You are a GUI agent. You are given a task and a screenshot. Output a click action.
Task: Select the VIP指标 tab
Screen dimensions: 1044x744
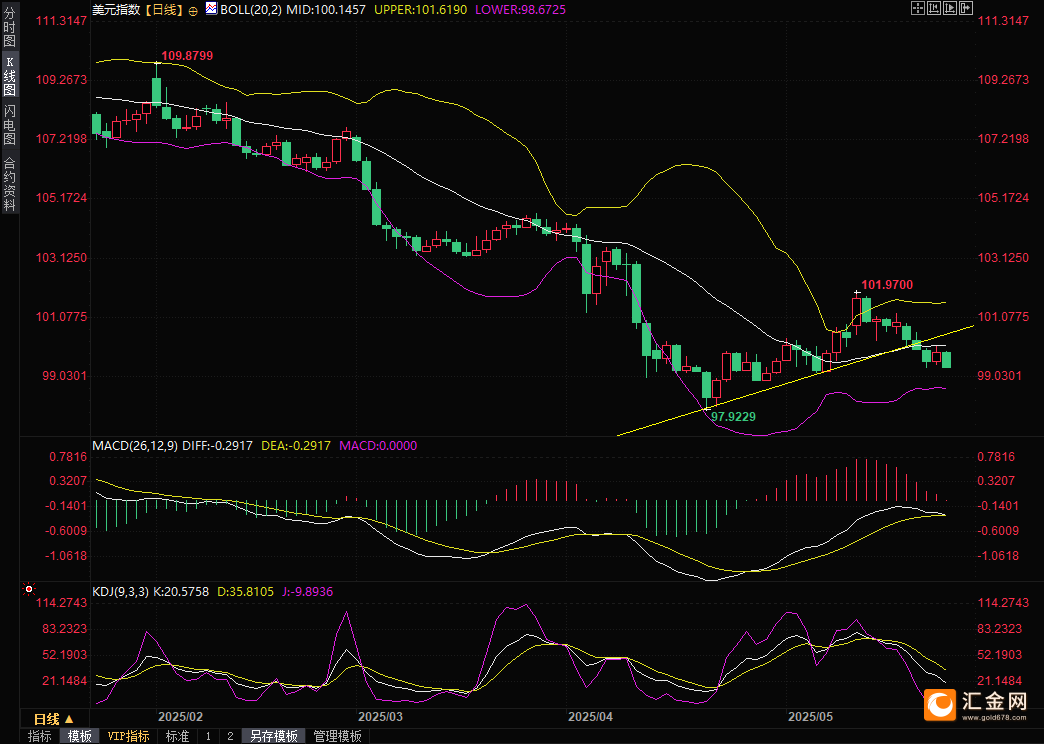129,736
